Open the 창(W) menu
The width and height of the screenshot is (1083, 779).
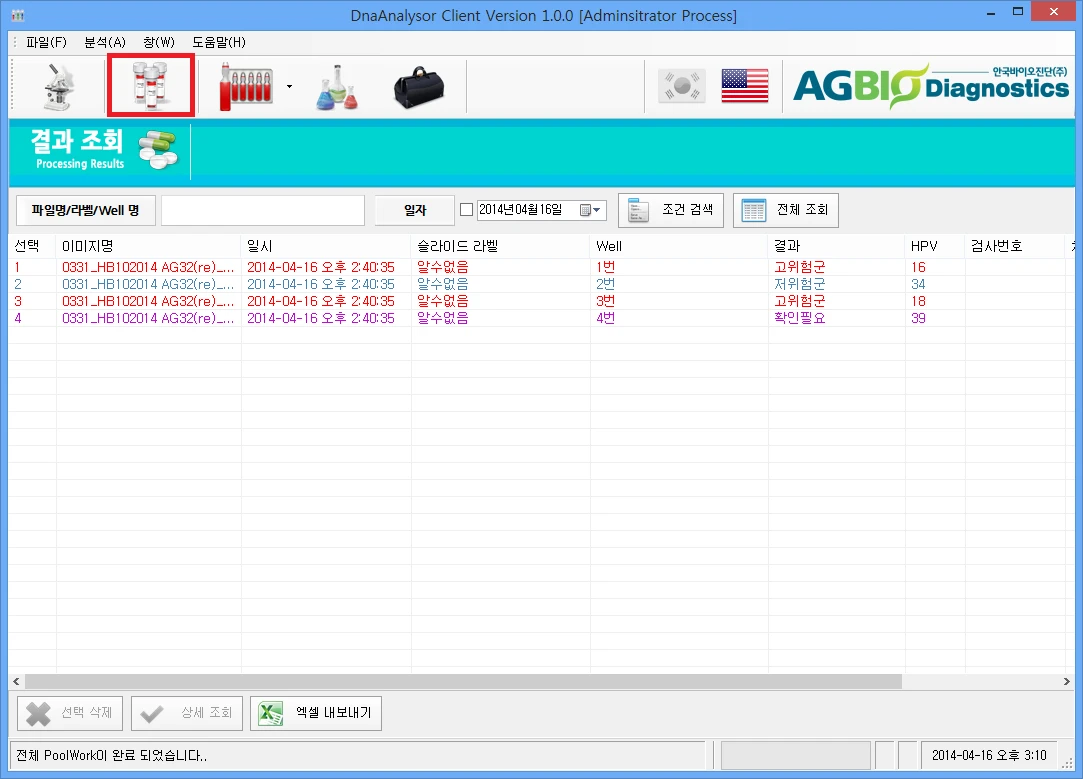click(159, 42)
